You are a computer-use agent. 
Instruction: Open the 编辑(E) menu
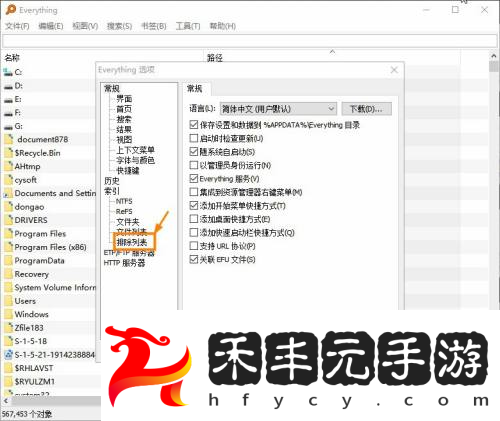coord(51,26)
